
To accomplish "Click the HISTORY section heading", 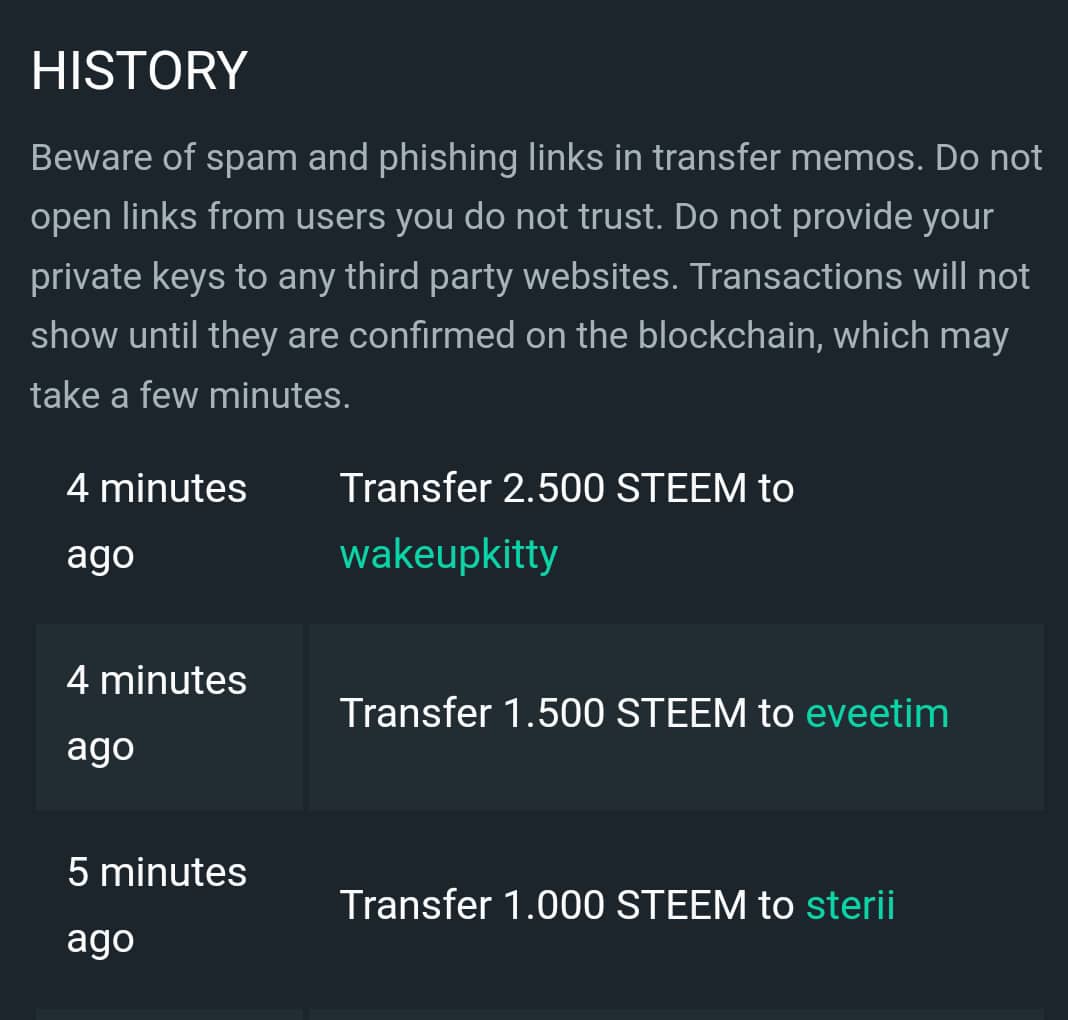I will click(139, 71).
